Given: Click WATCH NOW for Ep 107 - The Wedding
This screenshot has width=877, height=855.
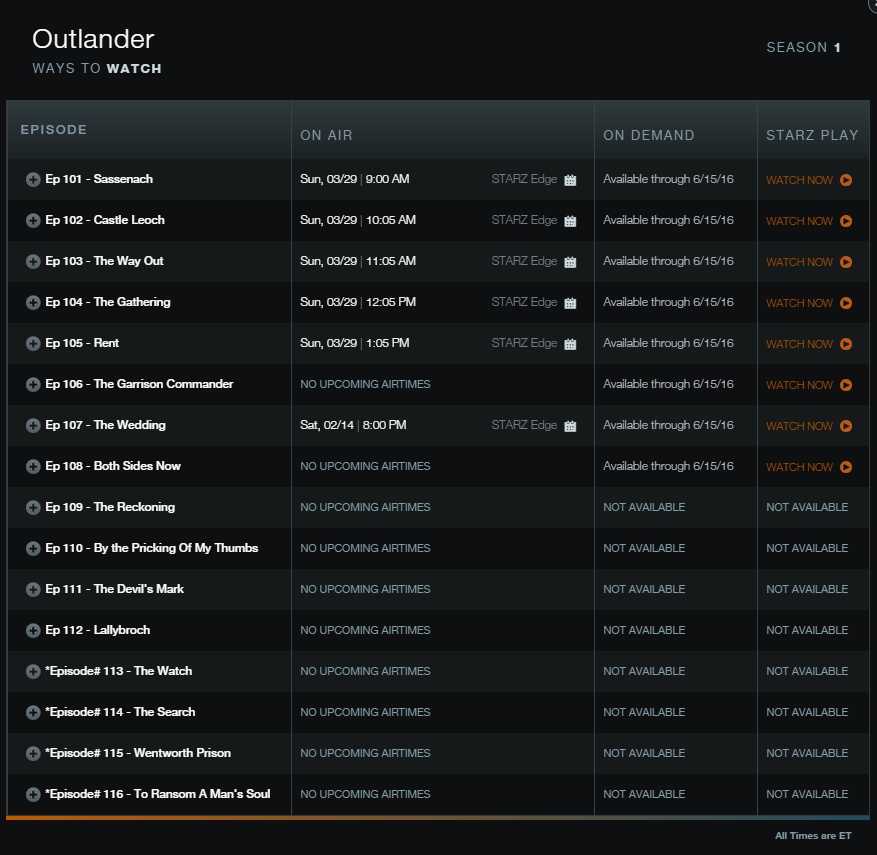Looking at the screenshot, I should (799, 426).
